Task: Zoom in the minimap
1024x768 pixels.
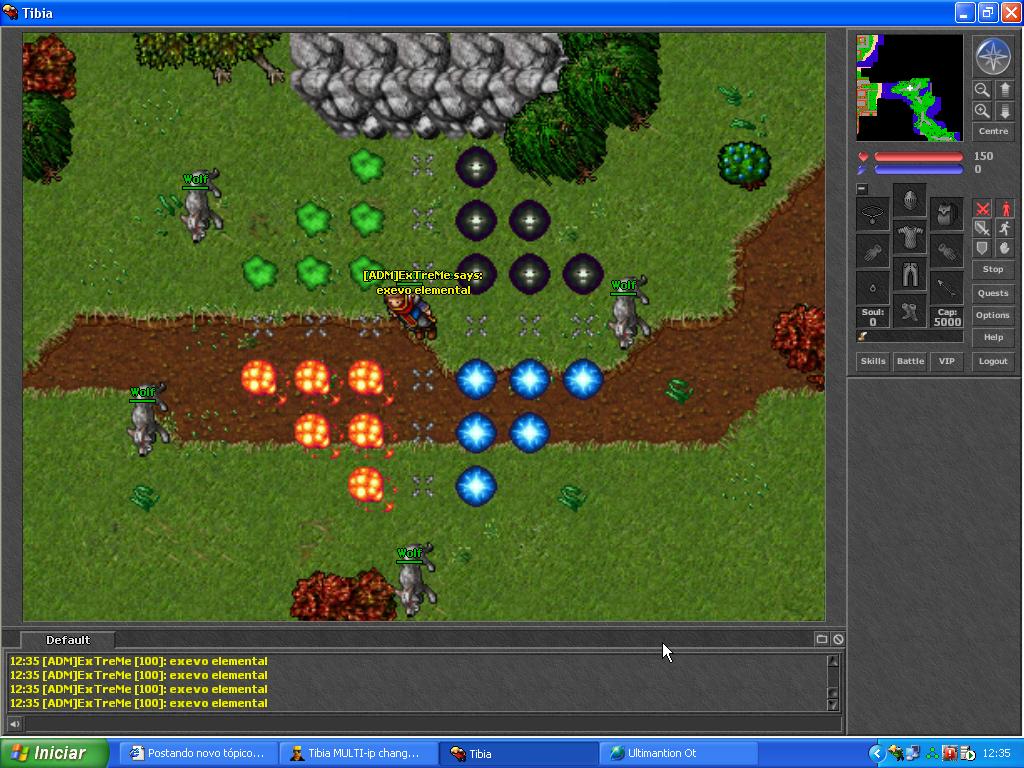Action: 982,111
